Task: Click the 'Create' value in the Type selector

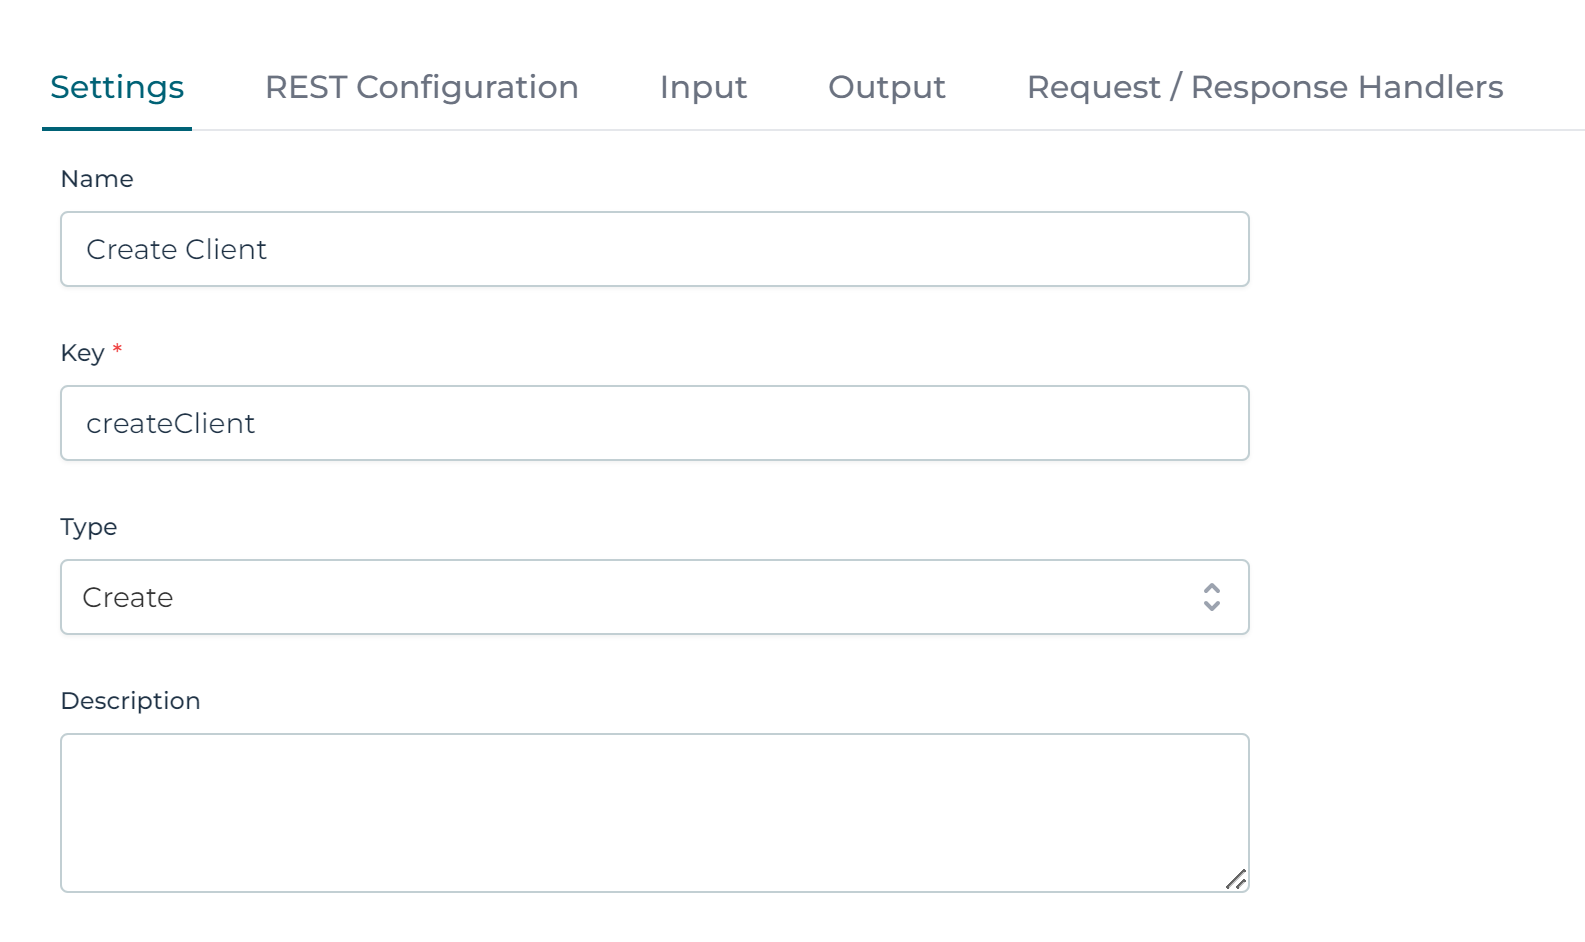Action: tap(128, 598)
